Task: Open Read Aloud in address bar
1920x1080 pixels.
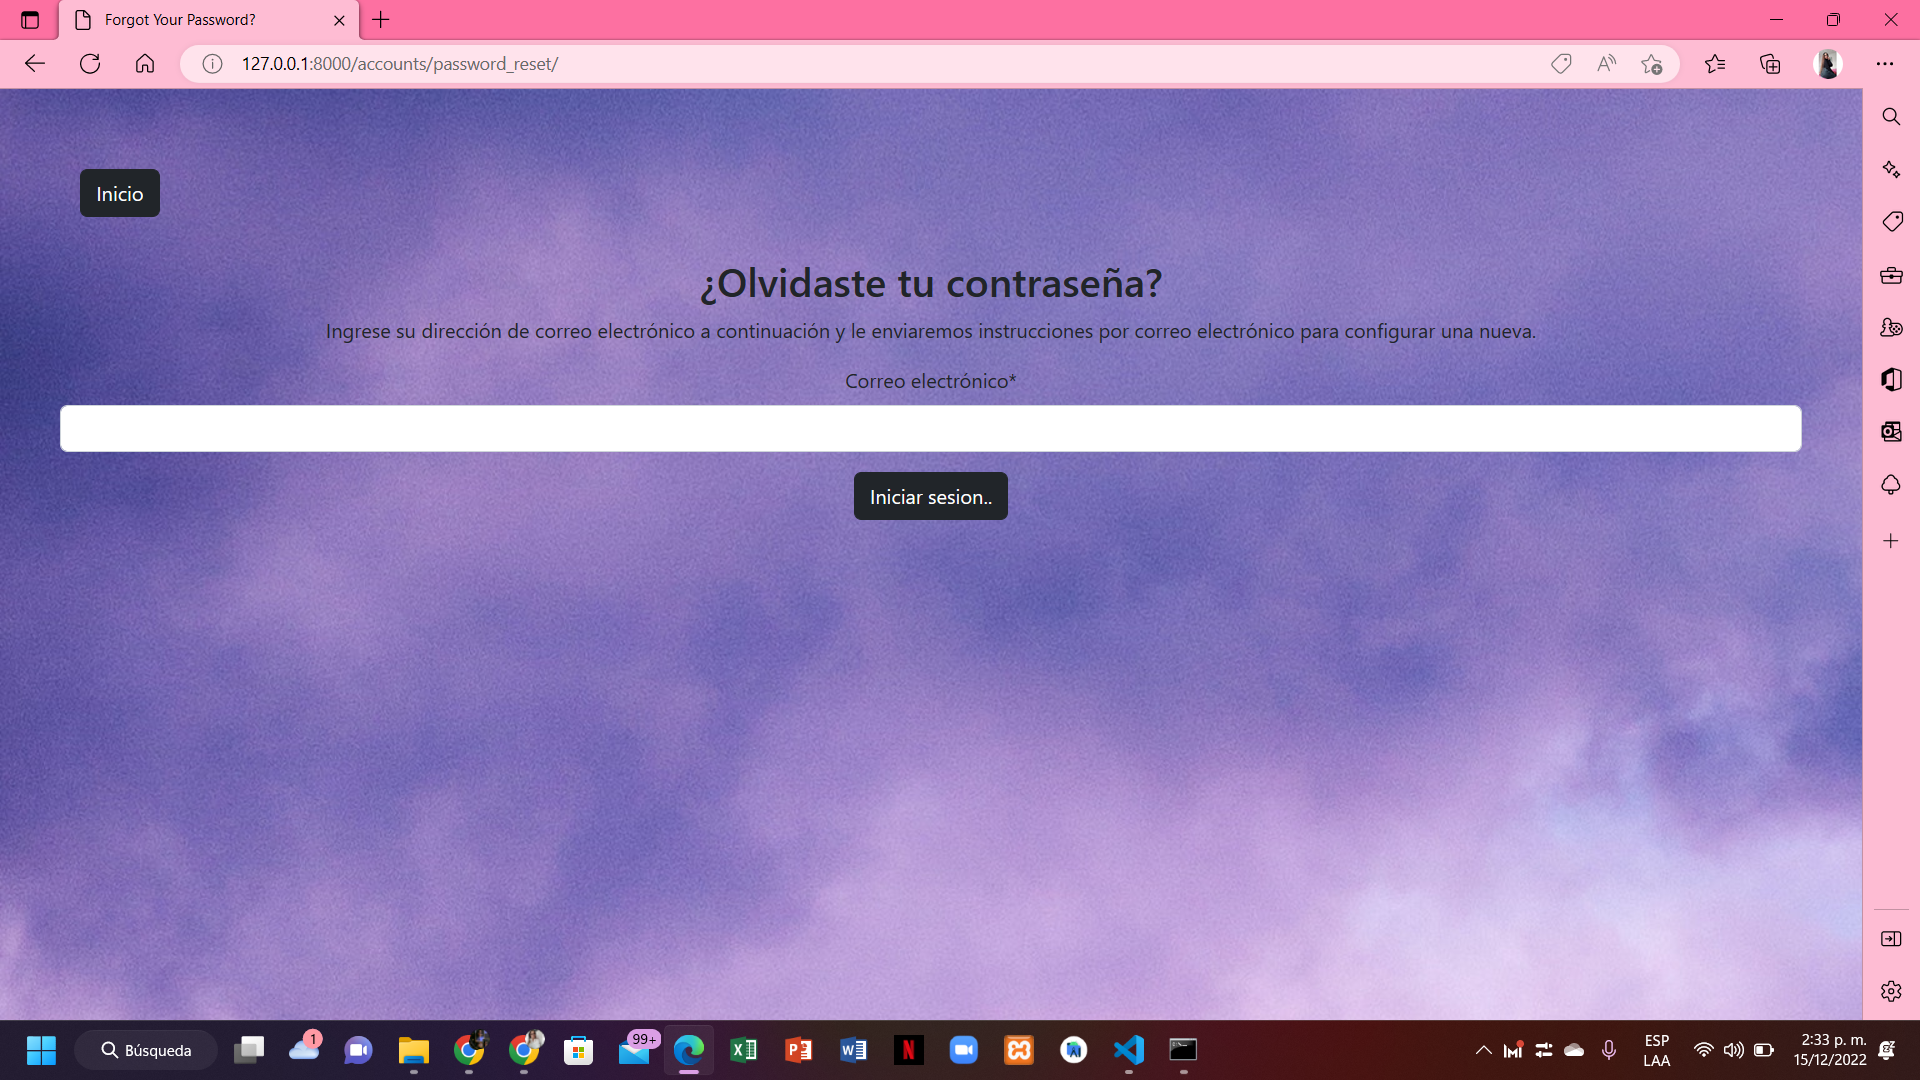Action: (x=1606, y=64)
